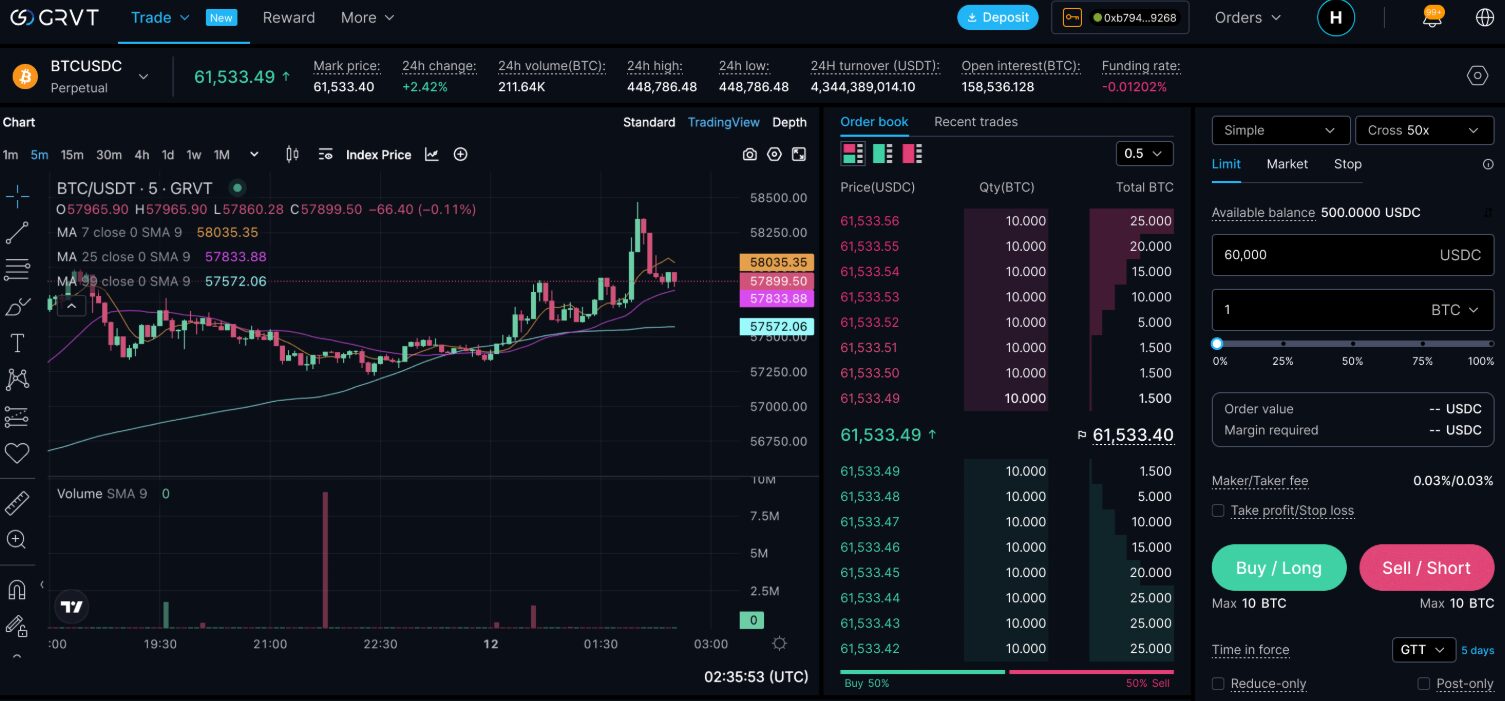Image resolution: width=1505 pixels, height=701 pixels.
Task: Show both bids and asks in order book
Action: click(852, 154)
